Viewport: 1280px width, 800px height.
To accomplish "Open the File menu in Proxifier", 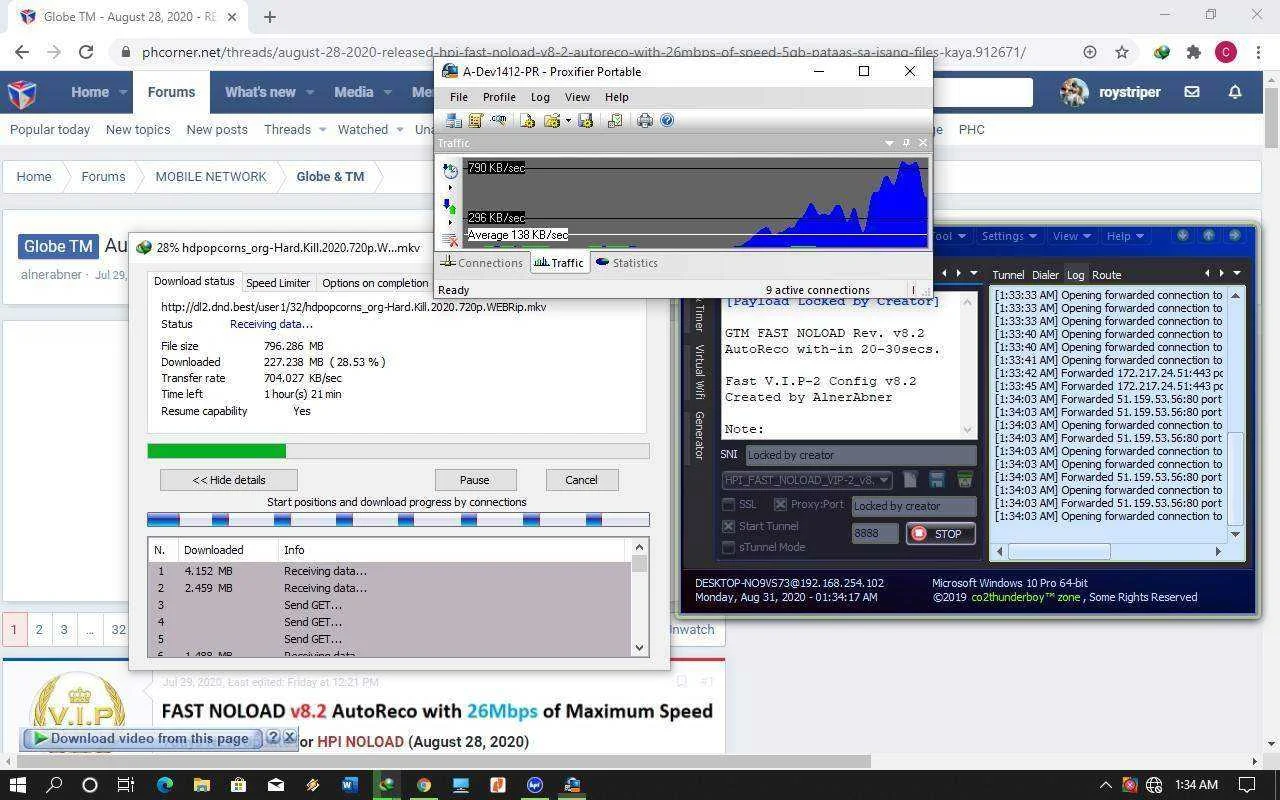I will tap(458, 97).
